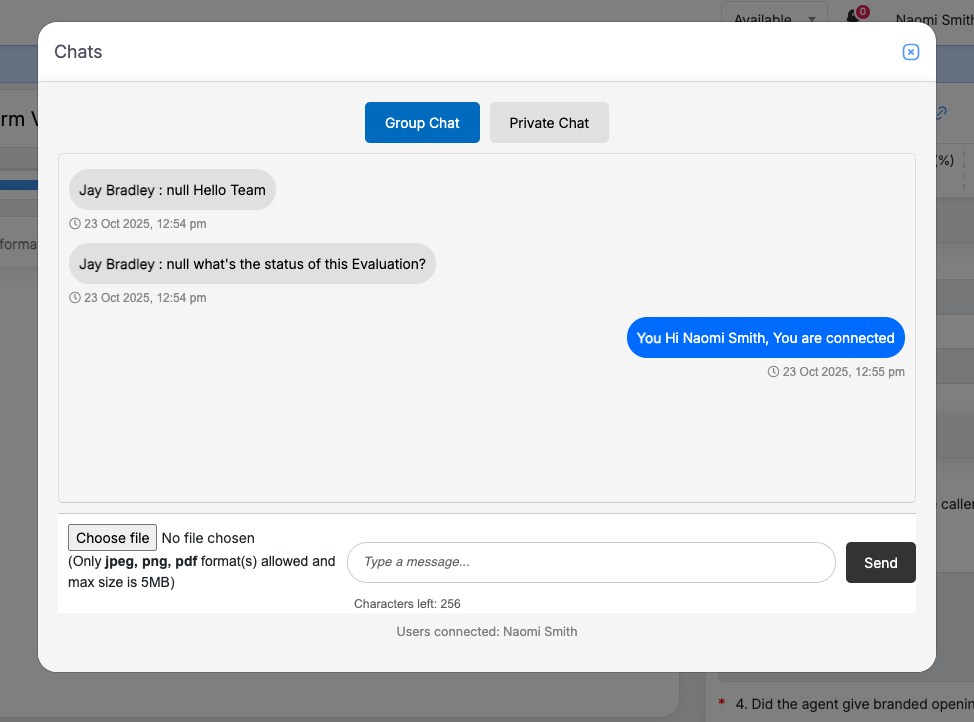The image size is (974, 722).
Task: Click the link icon behind the dialog
Action: tap(941, 113)
